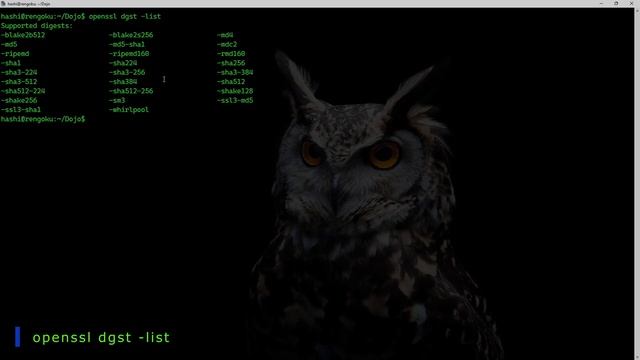640x360 pixels.
Task: Click the -sha3-224 digest entry
Action: click(19, 72)
